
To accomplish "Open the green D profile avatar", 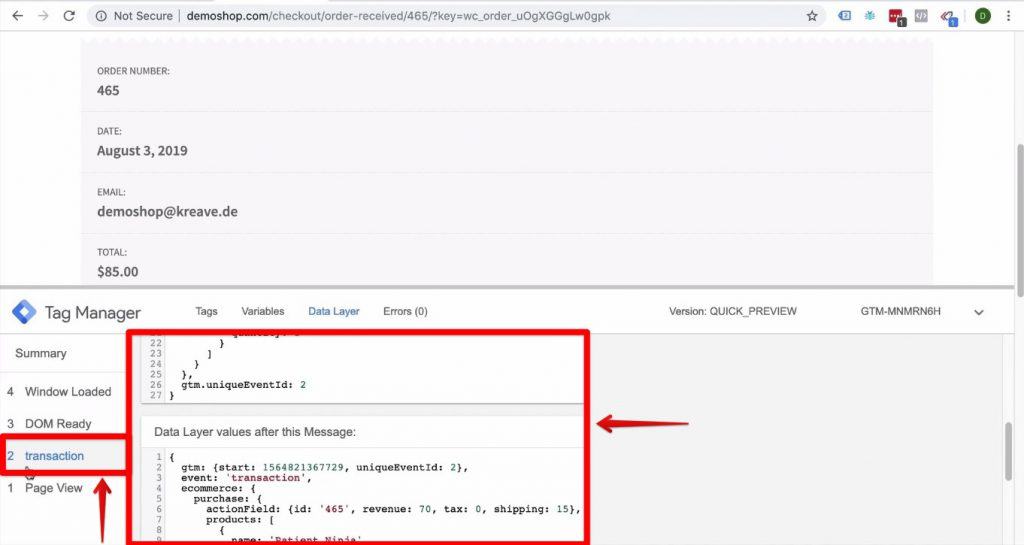I will click(x=982, y=16).
